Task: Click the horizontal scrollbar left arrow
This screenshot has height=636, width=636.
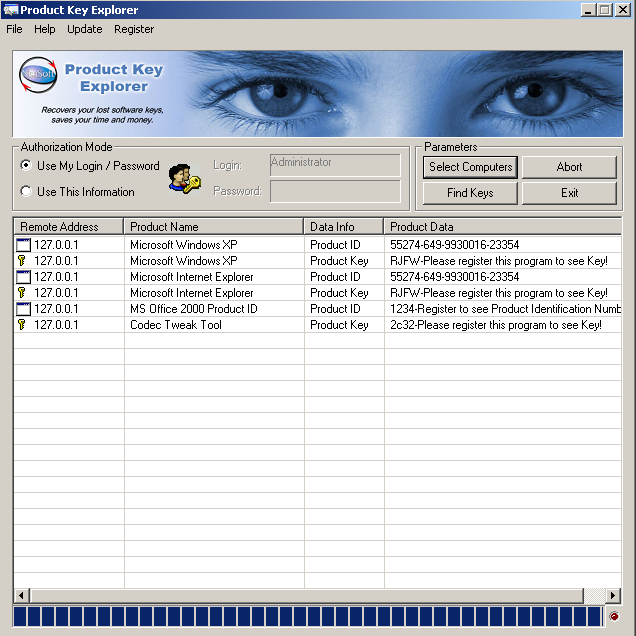Action: 21,595
